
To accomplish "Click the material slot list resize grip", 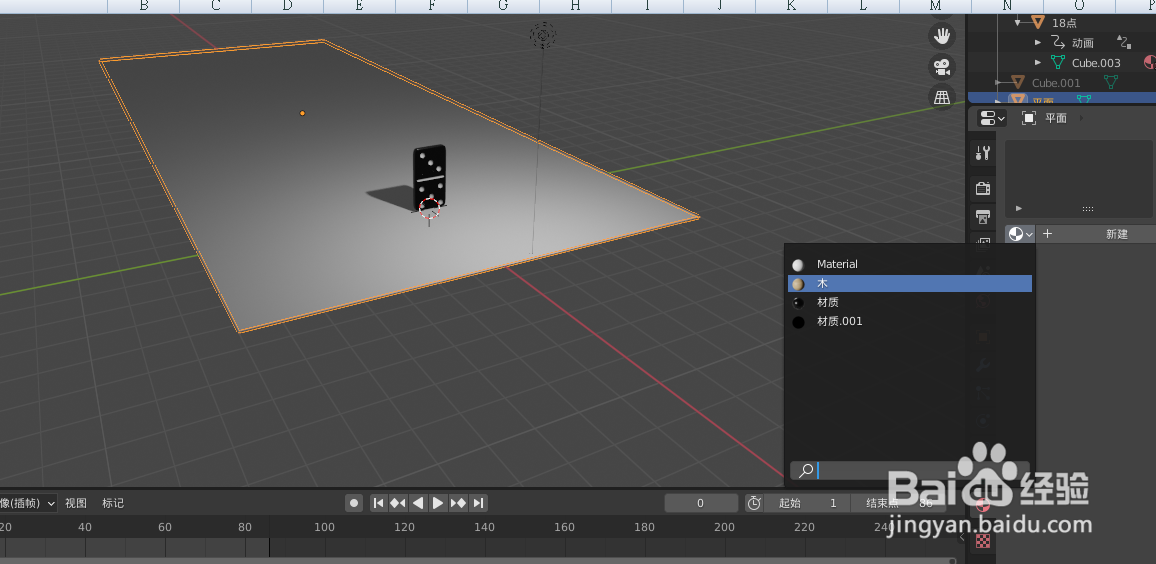I will point(1087,209).
